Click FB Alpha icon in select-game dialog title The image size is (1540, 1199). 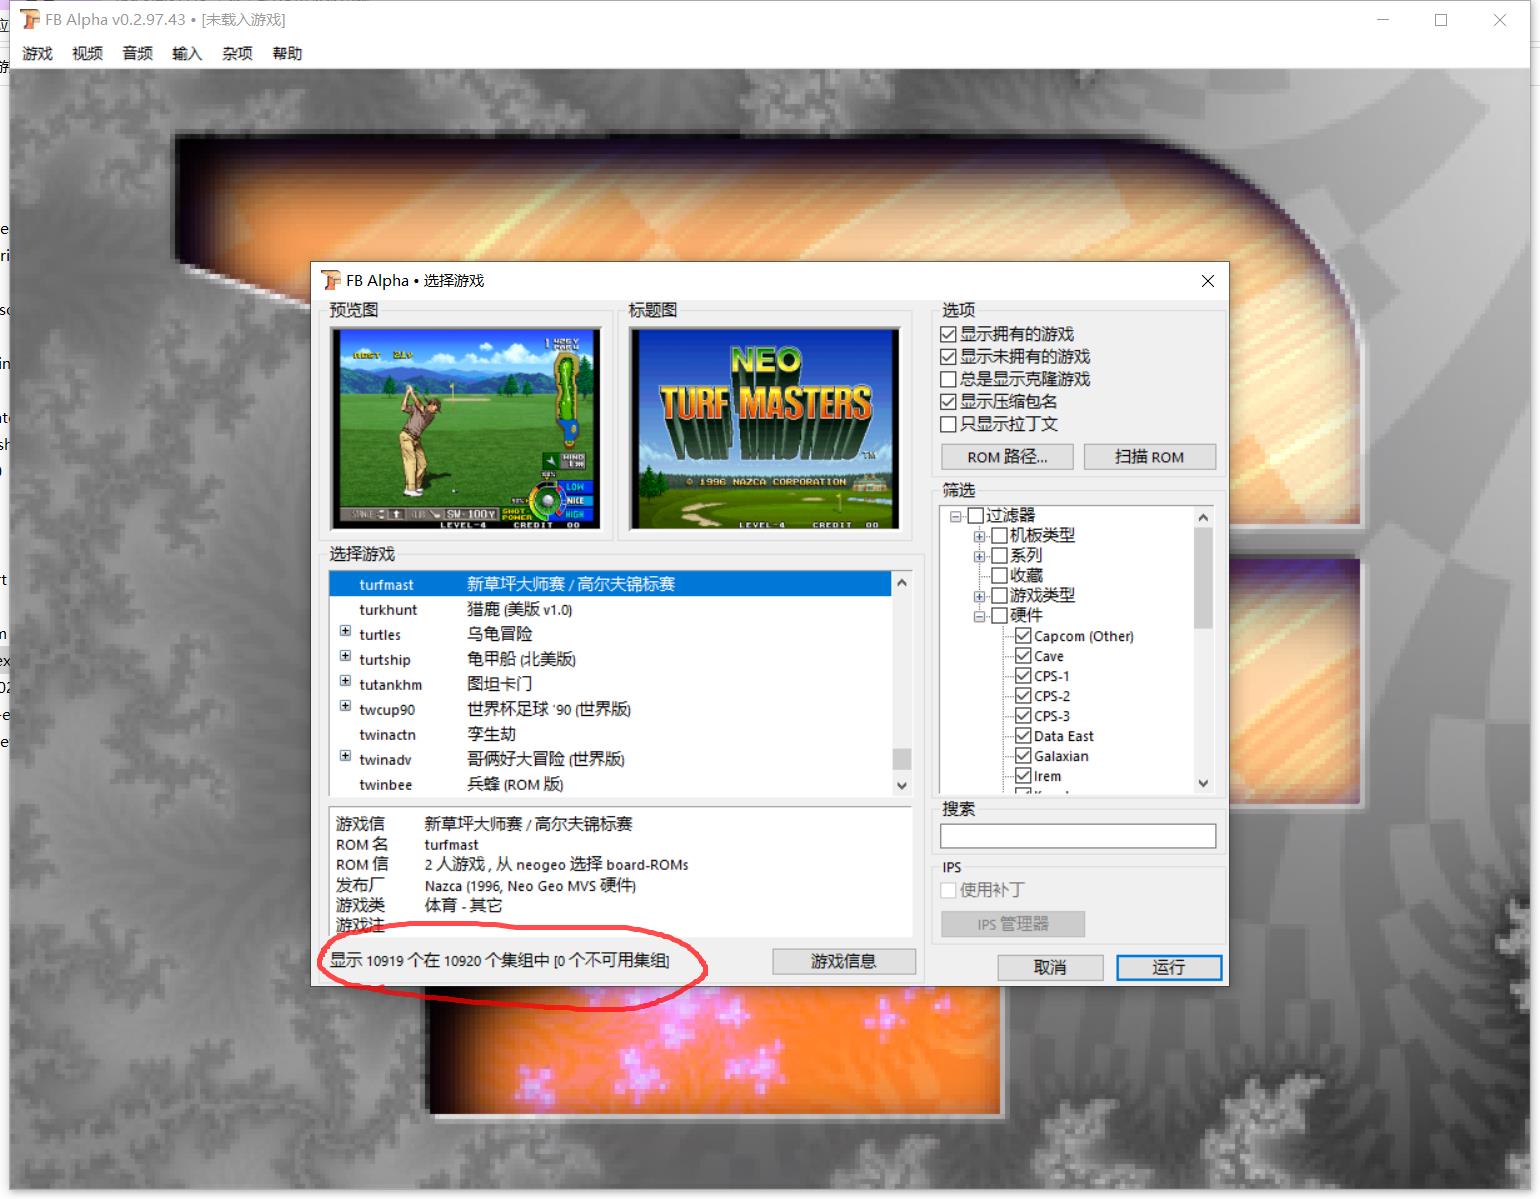[x=331, y=281]
